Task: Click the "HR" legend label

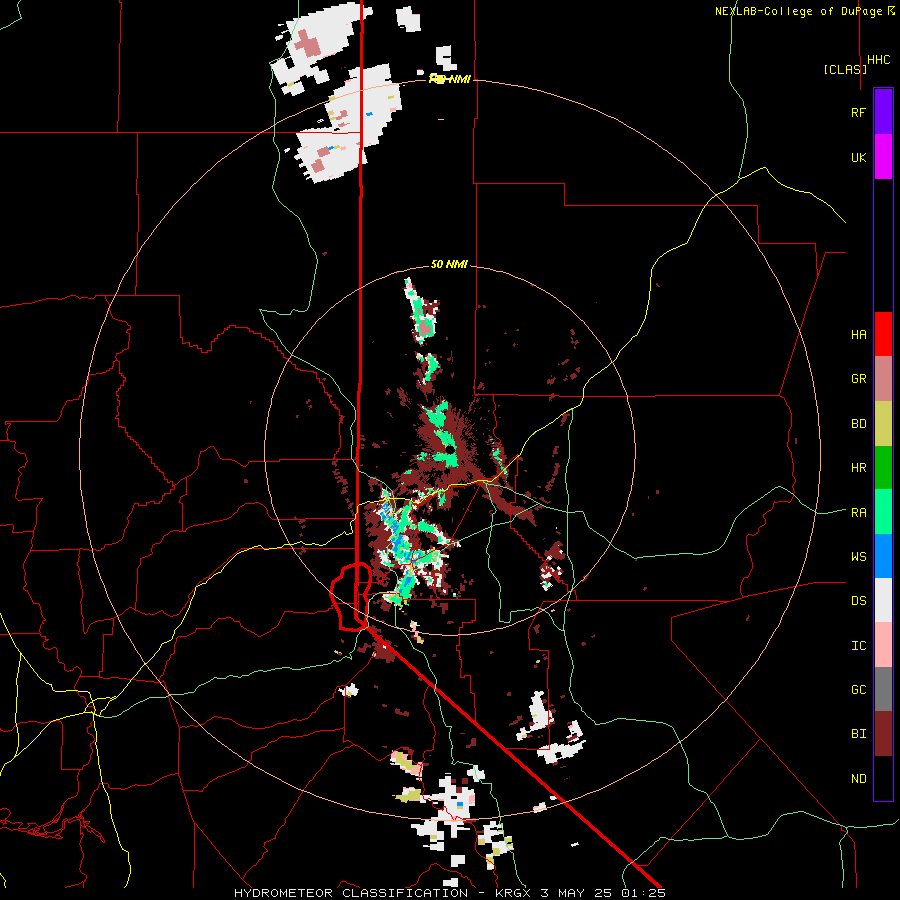Action: click(x=858, y=468)
